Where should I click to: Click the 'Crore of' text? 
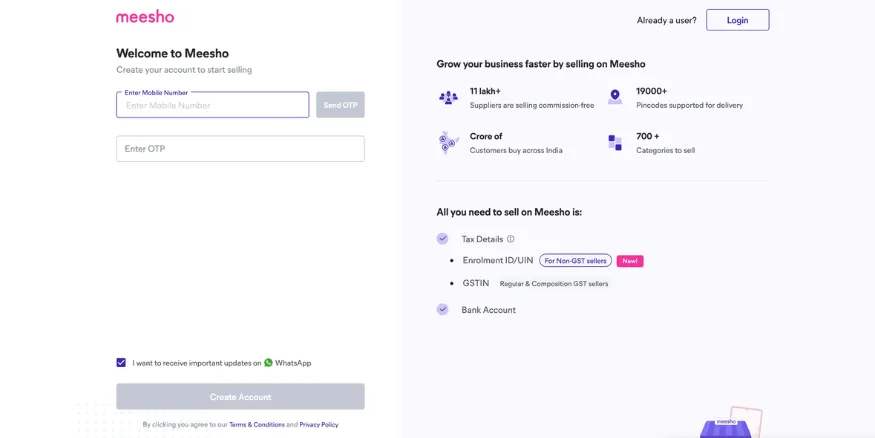pos(486,136)
